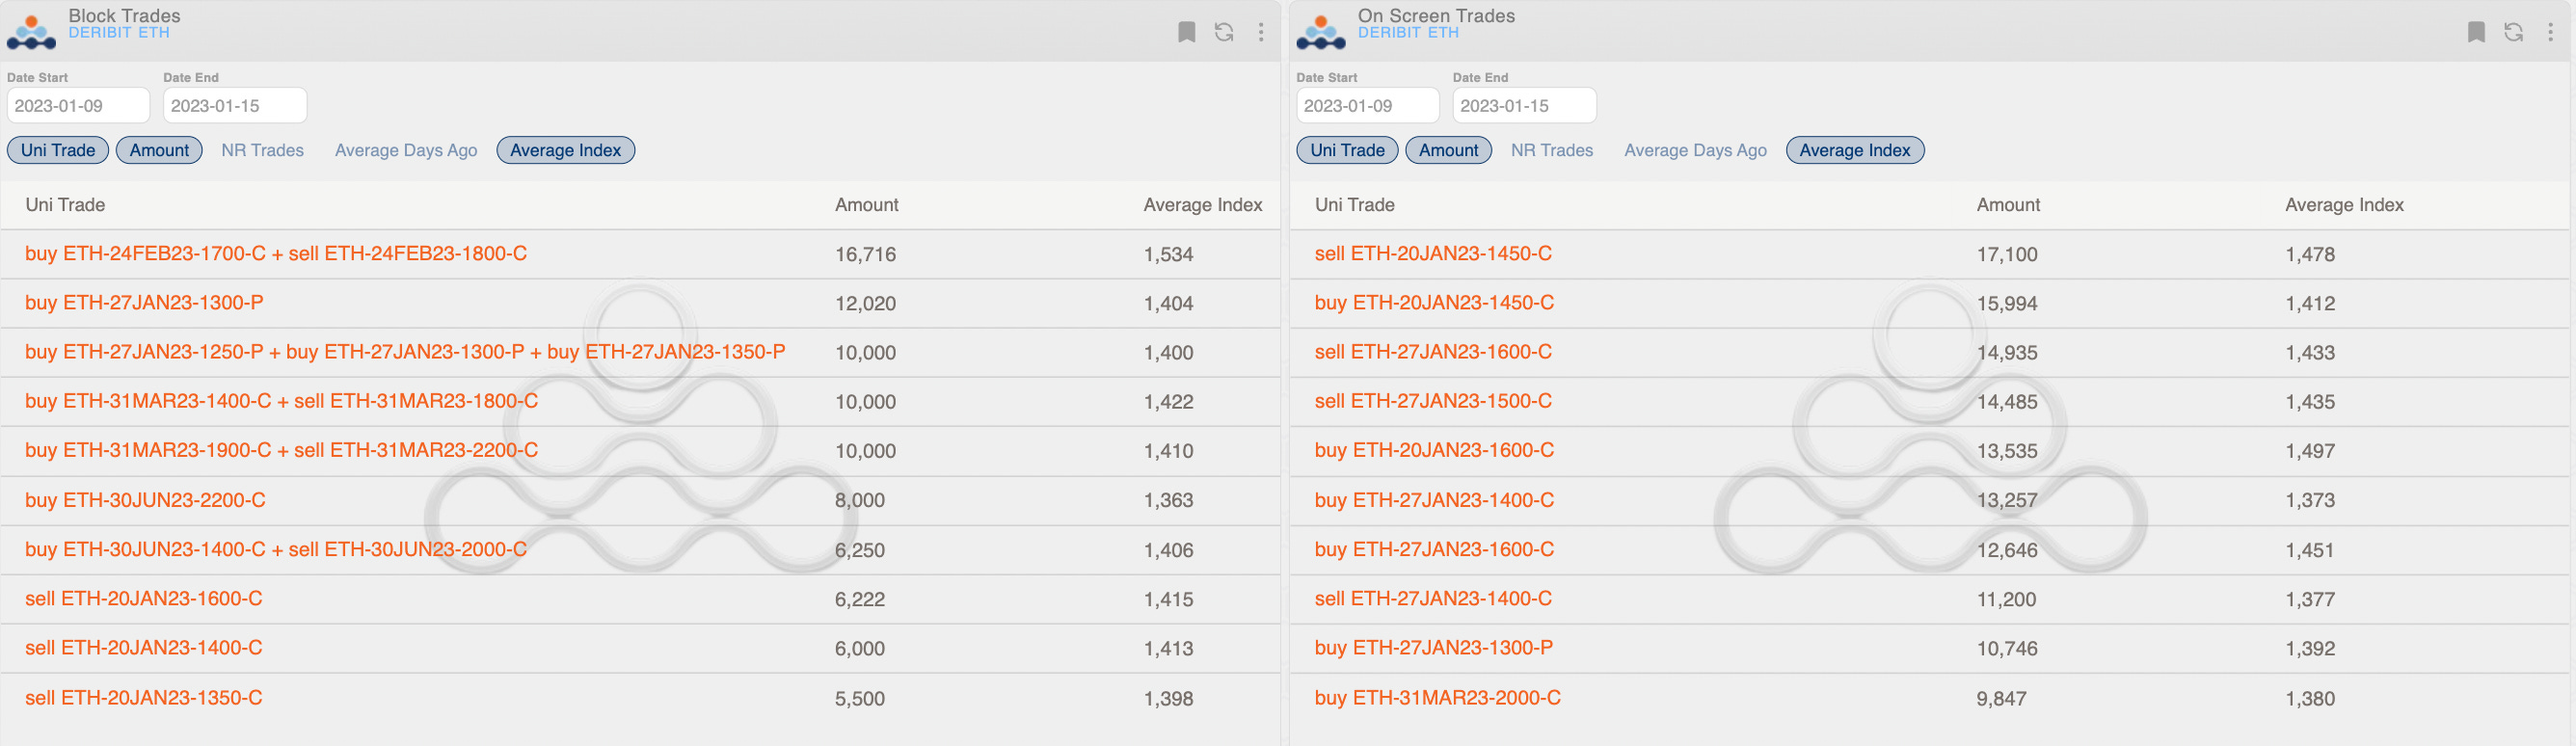
Task: Open sell ETH-27JAN23-1500-C on-screen trade
Action: (x=1433, y=401)
